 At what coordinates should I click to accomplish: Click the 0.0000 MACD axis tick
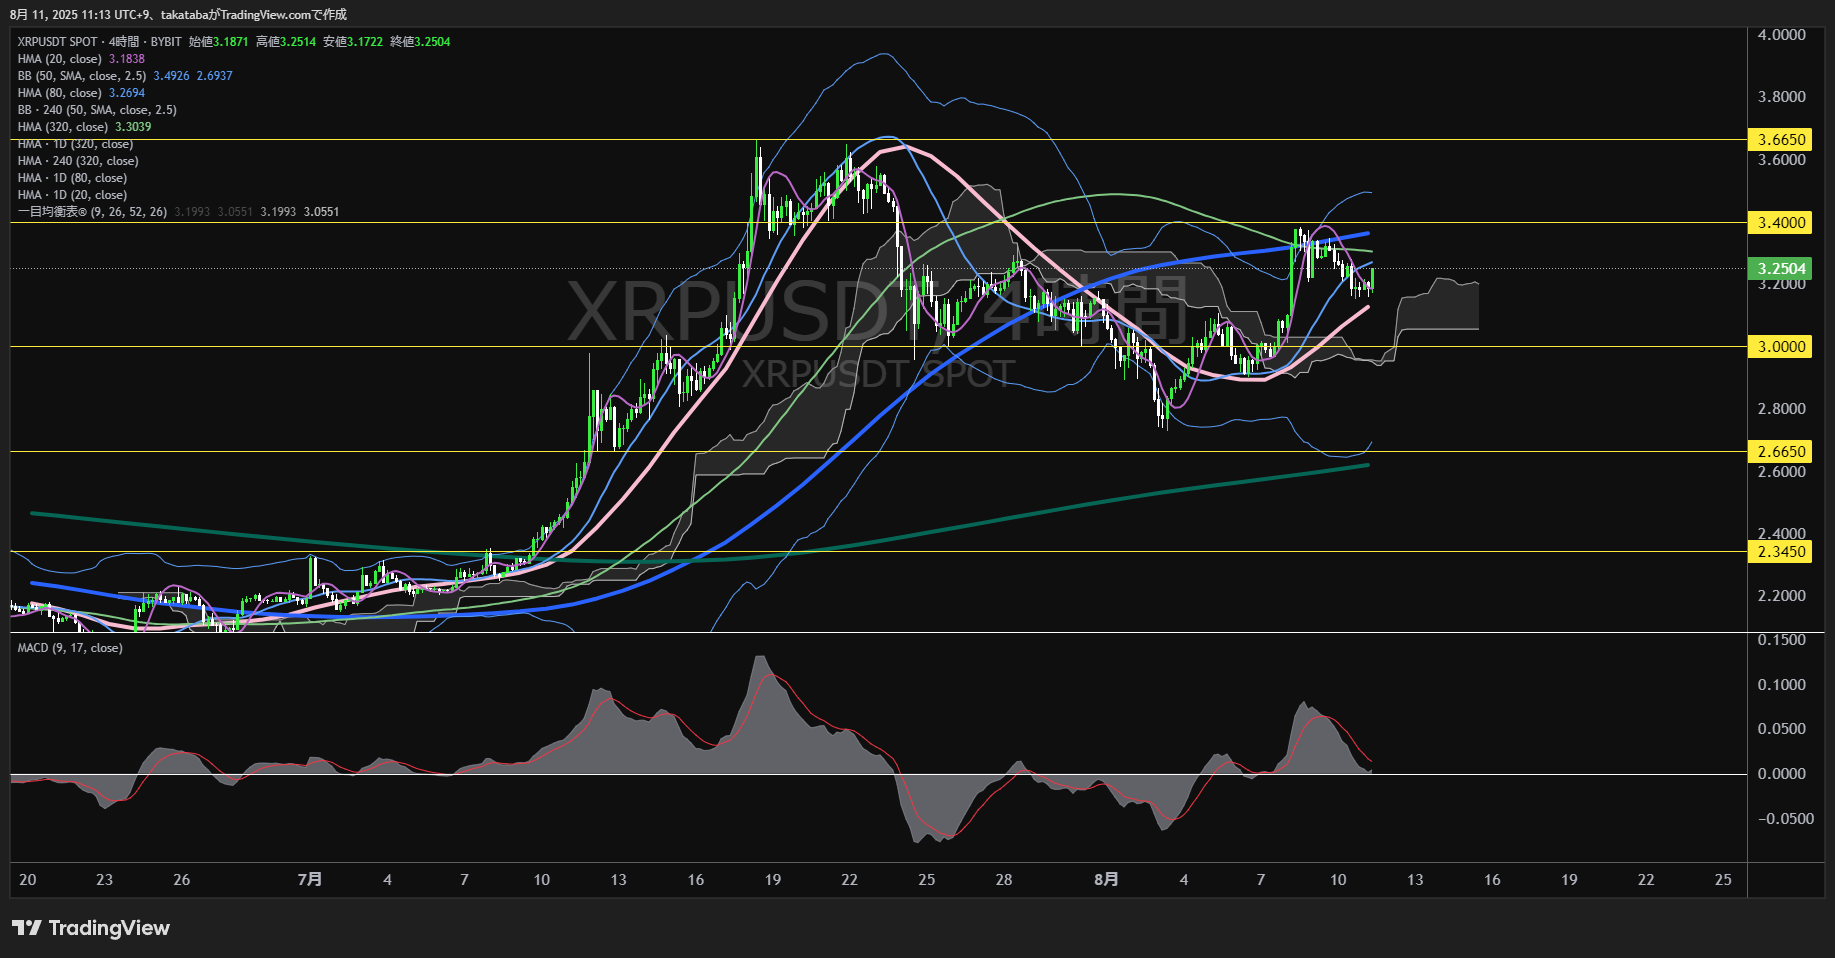tap(1782, 774)
